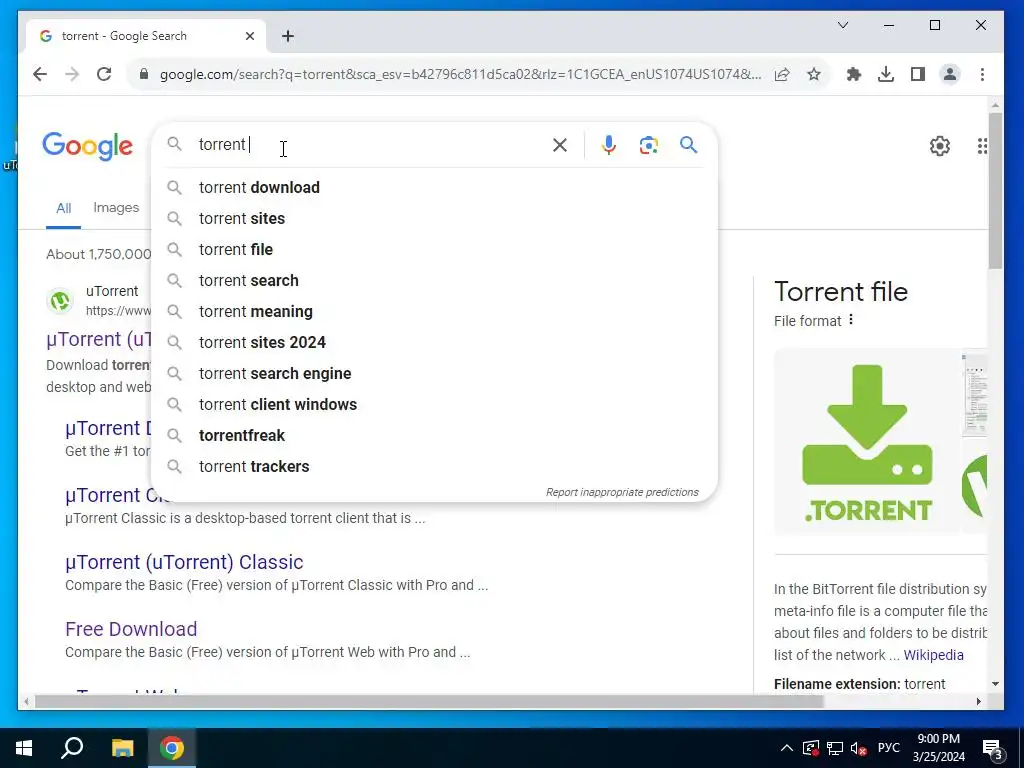The image size is (1024, 768).
Task: Open Windows Start menu
Action: point(24,748)
